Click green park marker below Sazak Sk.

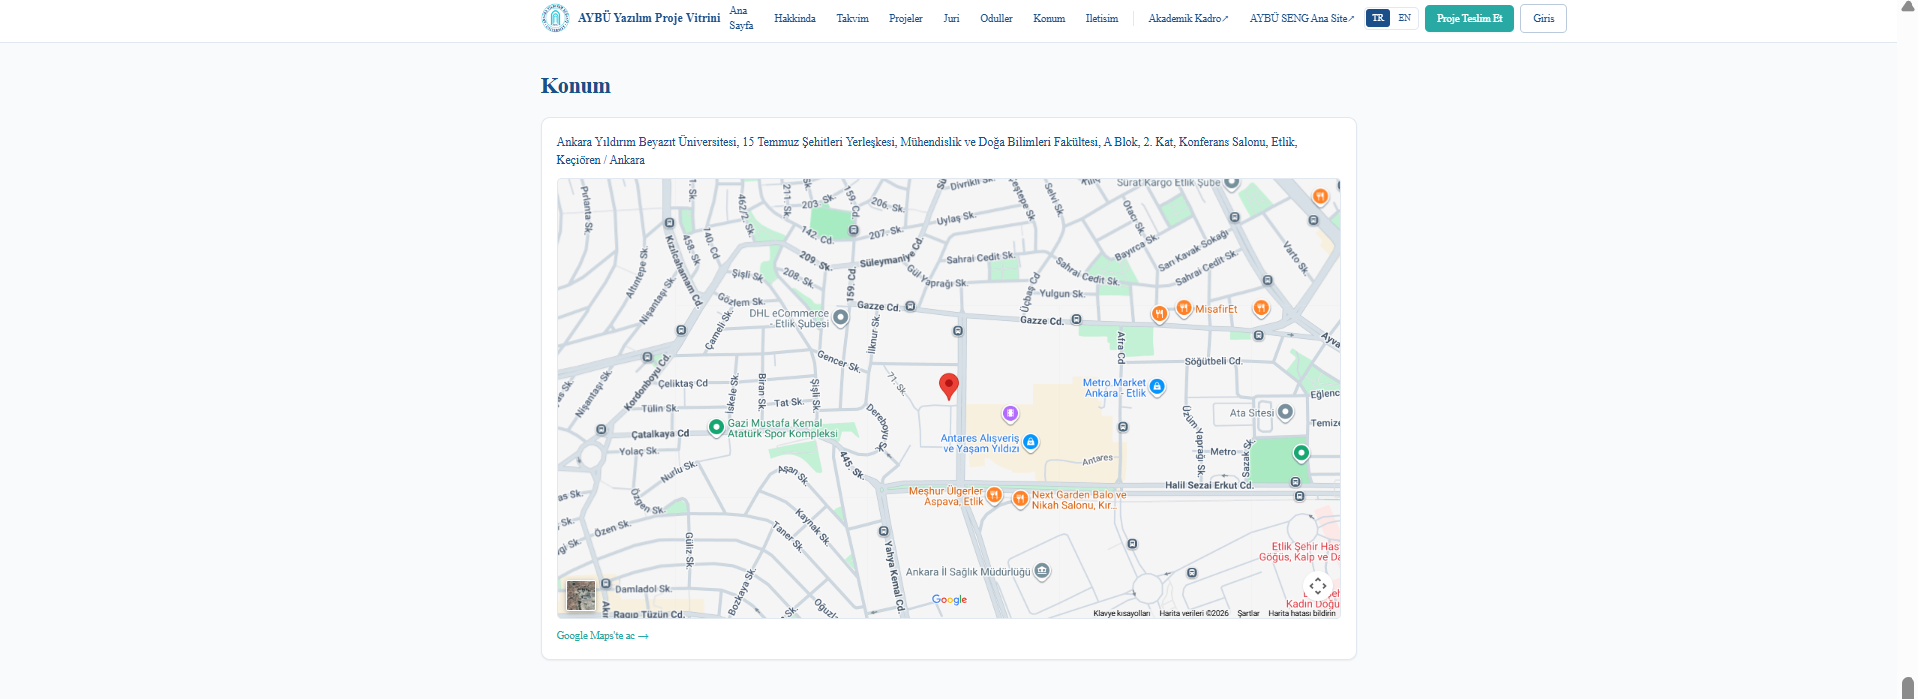pos(1301,453)
